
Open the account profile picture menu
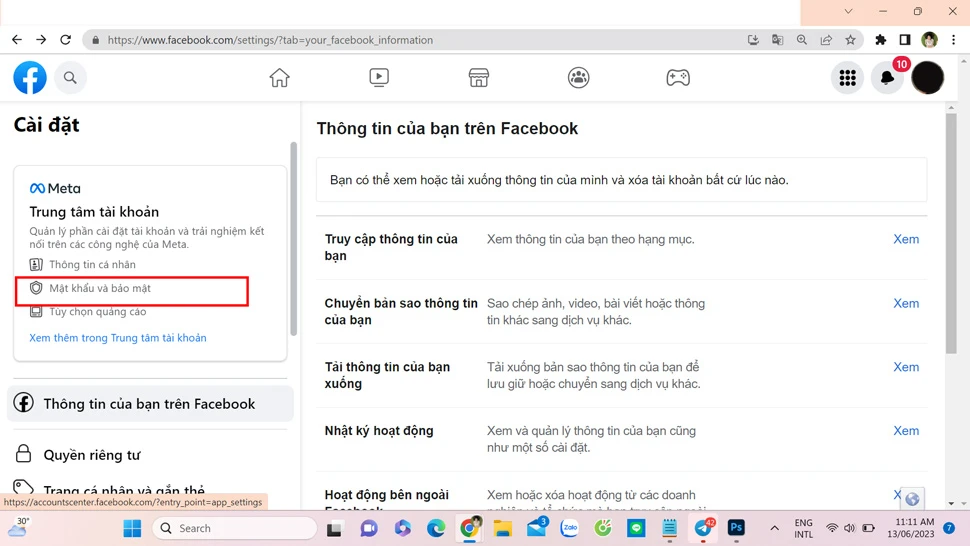927,78
